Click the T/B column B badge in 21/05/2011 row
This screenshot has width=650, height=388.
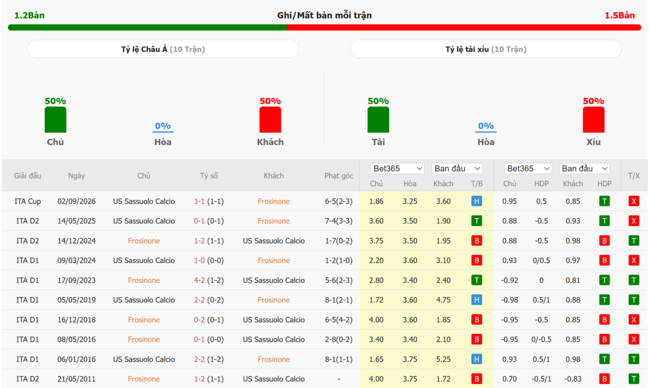point(476,379)
